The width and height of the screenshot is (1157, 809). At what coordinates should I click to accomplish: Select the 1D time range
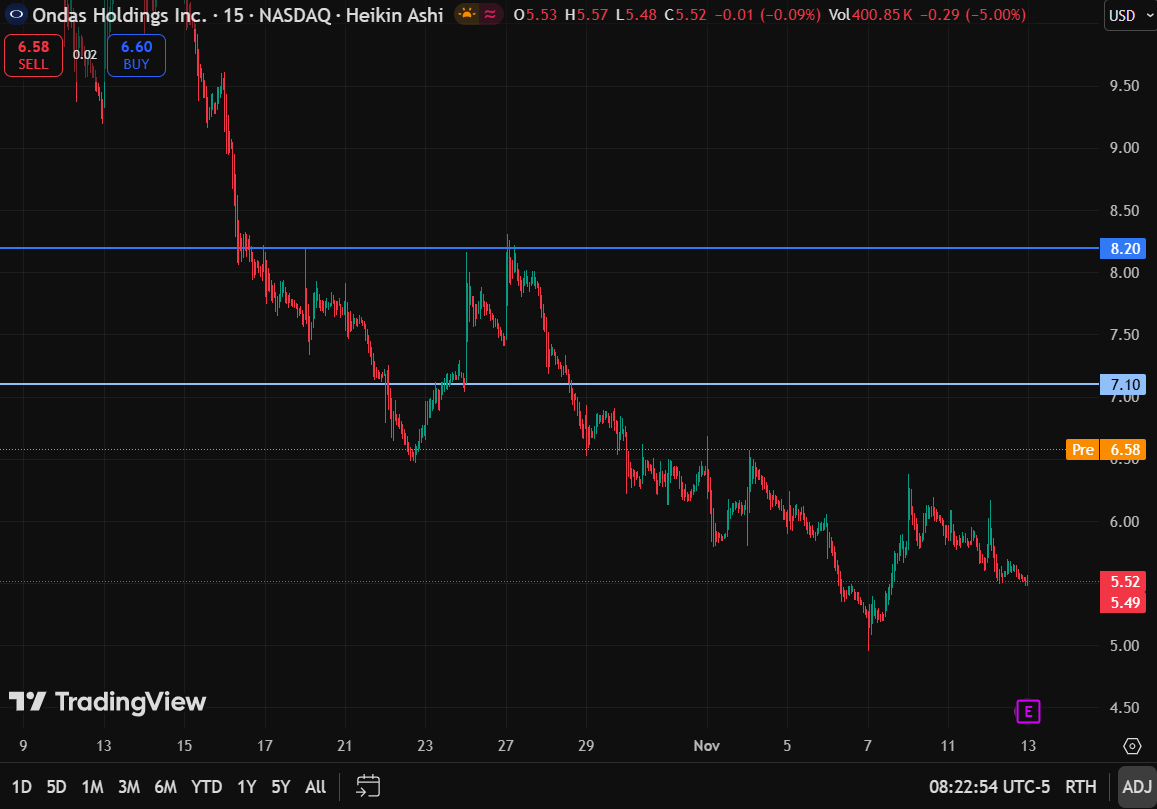[x=22, y=787]
